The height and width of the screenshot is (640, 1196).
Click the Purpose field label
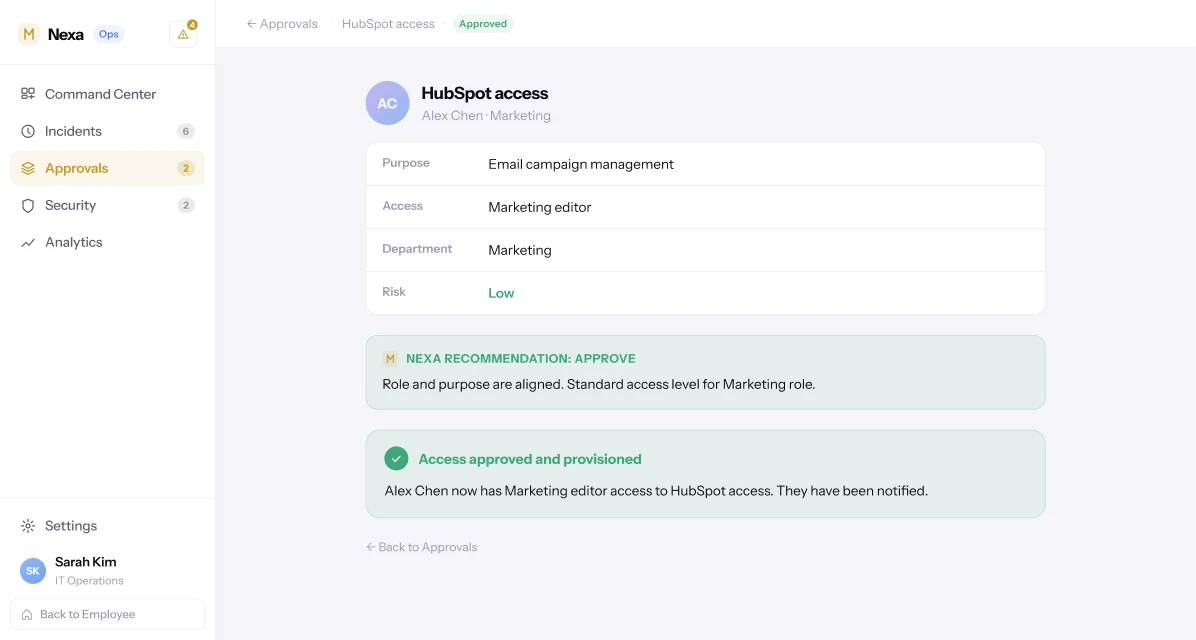pos(406,162)
